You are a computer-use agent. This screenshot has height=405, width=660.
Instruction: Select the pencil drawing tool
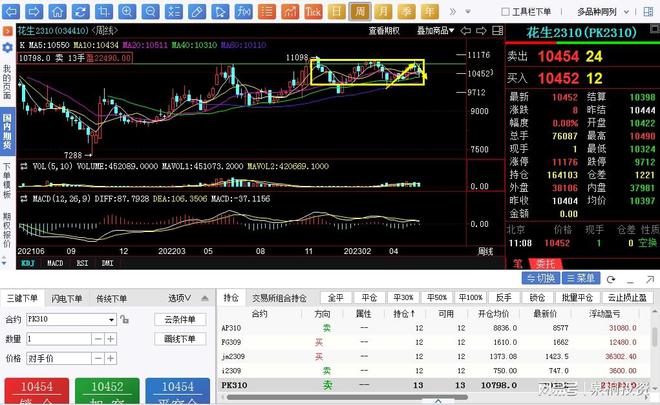click(197, 11)
